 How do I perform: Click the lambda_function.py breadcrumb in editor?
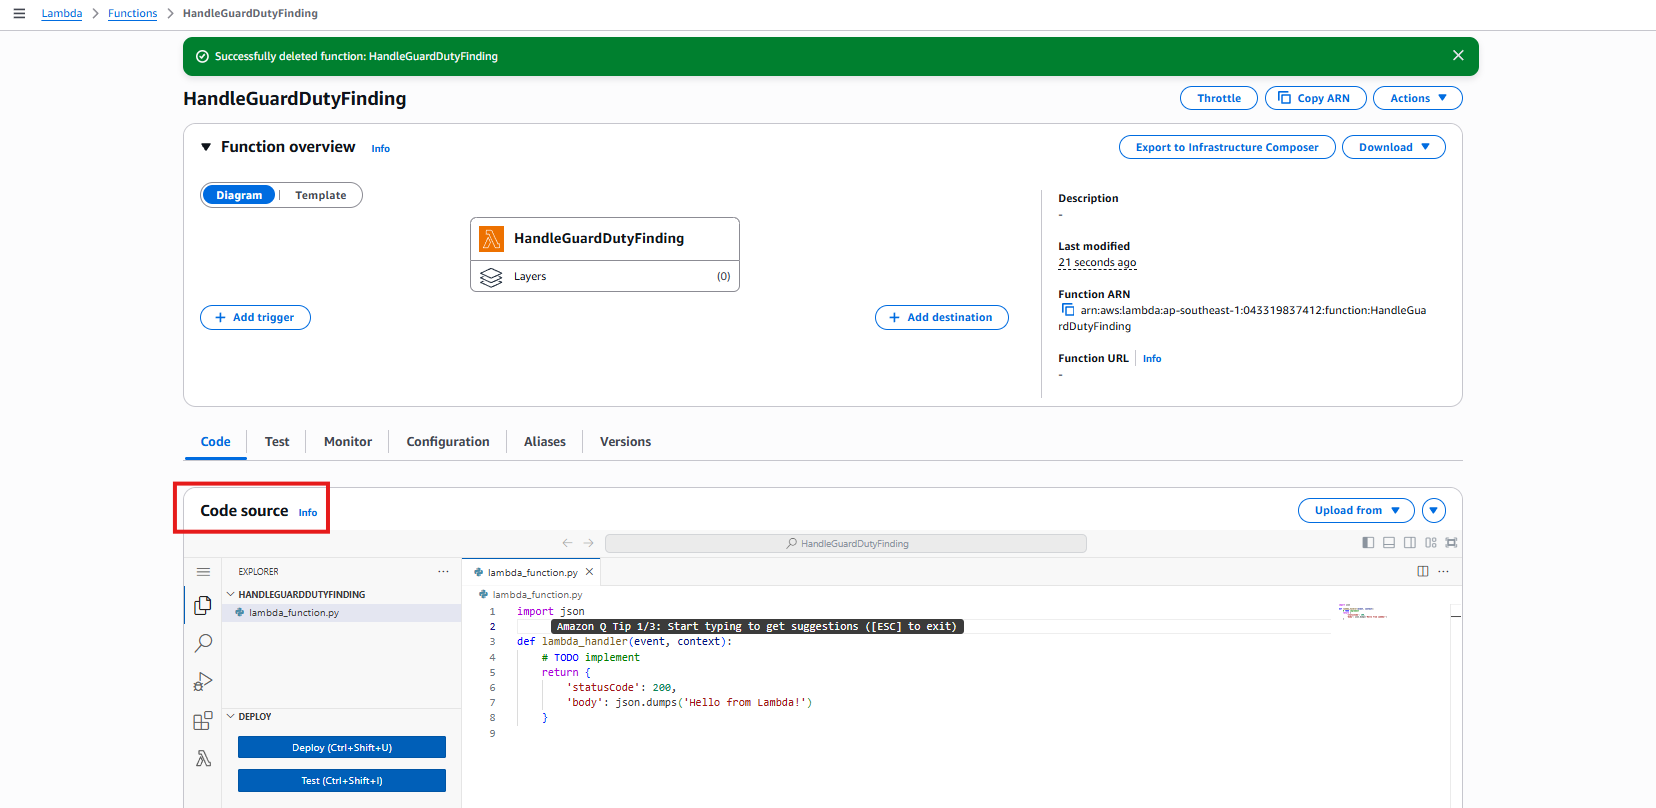(x=537, y=594)
